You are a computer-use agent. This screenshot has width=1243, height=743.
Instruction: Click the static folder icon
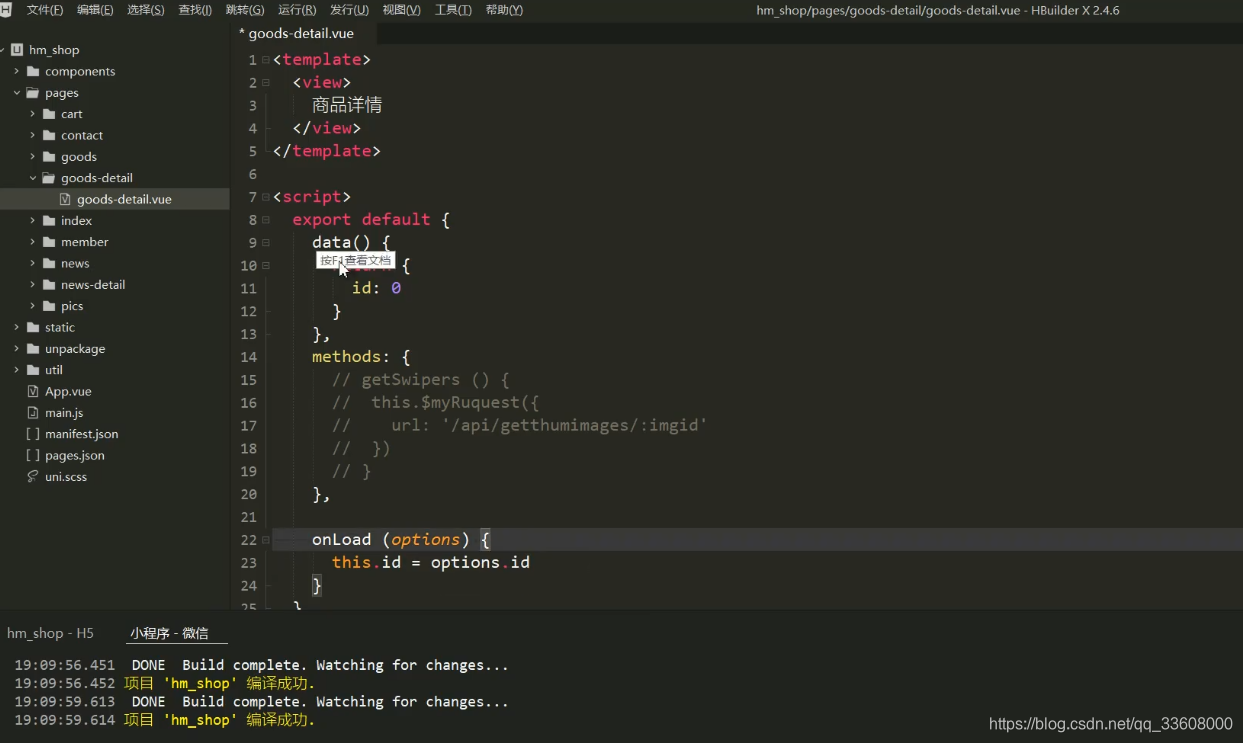(33, 327)
